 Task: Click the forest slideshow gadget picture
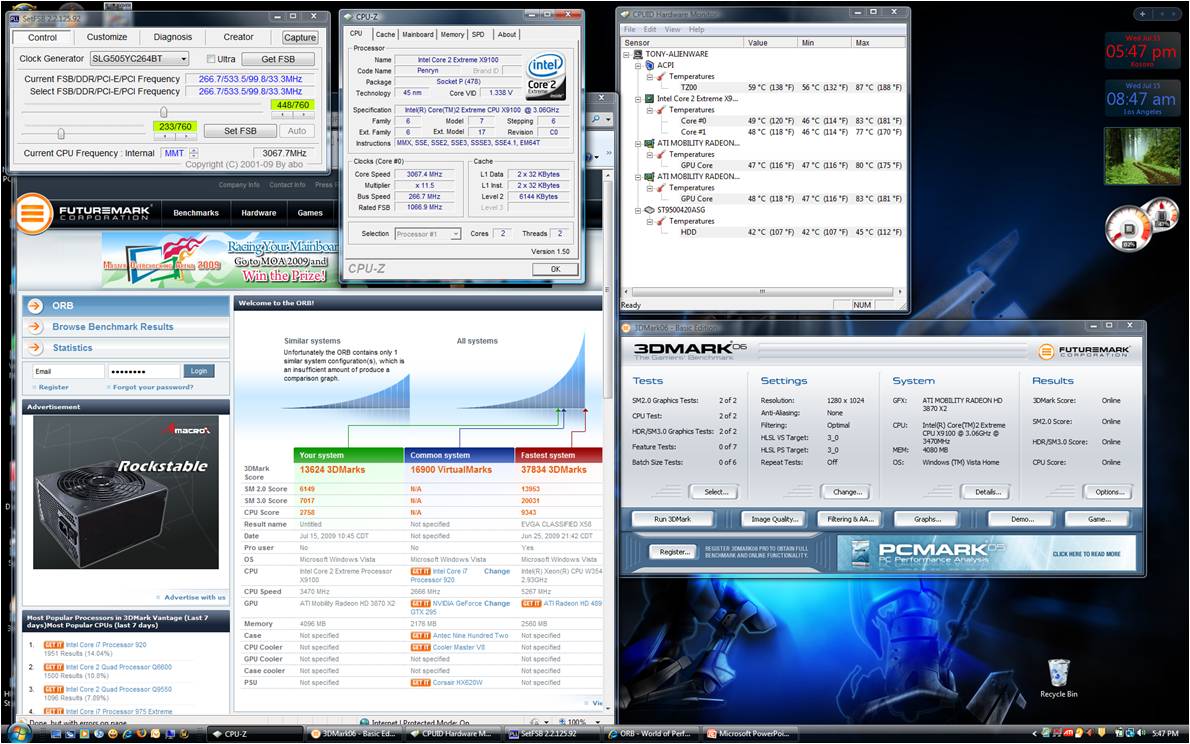point(1142,156)
